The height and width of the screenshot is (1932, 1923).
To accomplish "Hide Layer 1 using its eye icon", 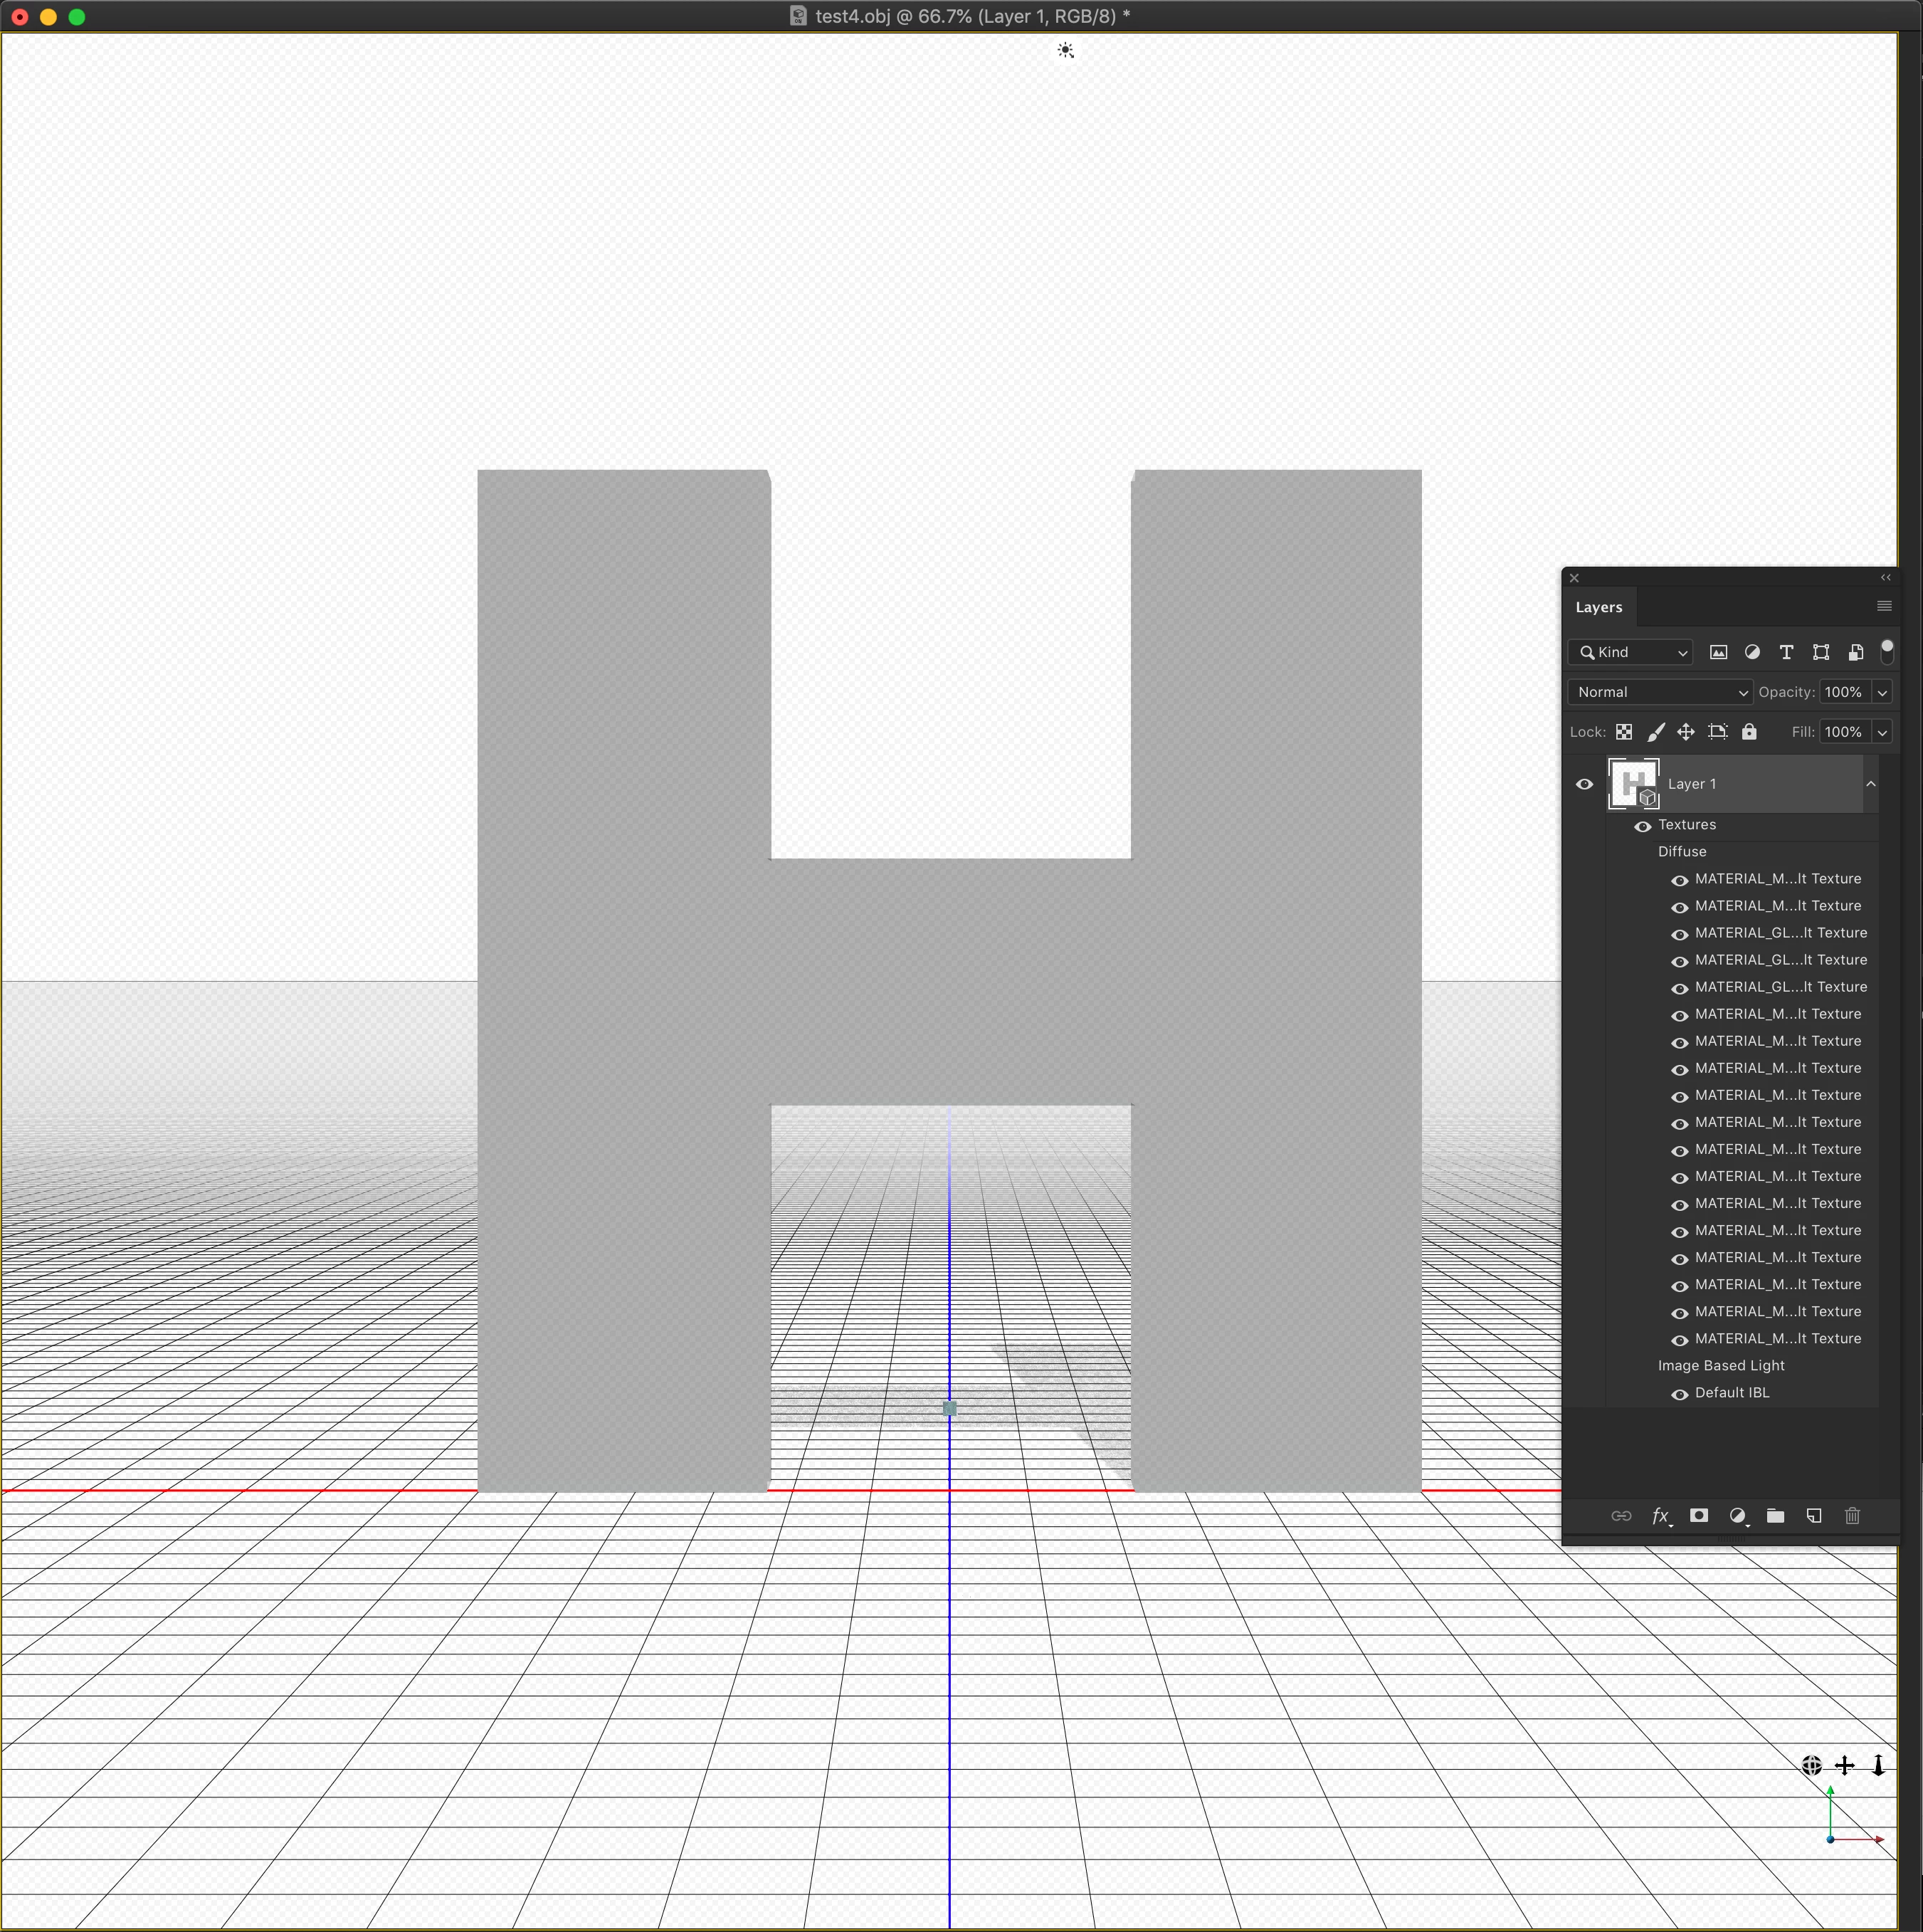I will (1584, 784).
